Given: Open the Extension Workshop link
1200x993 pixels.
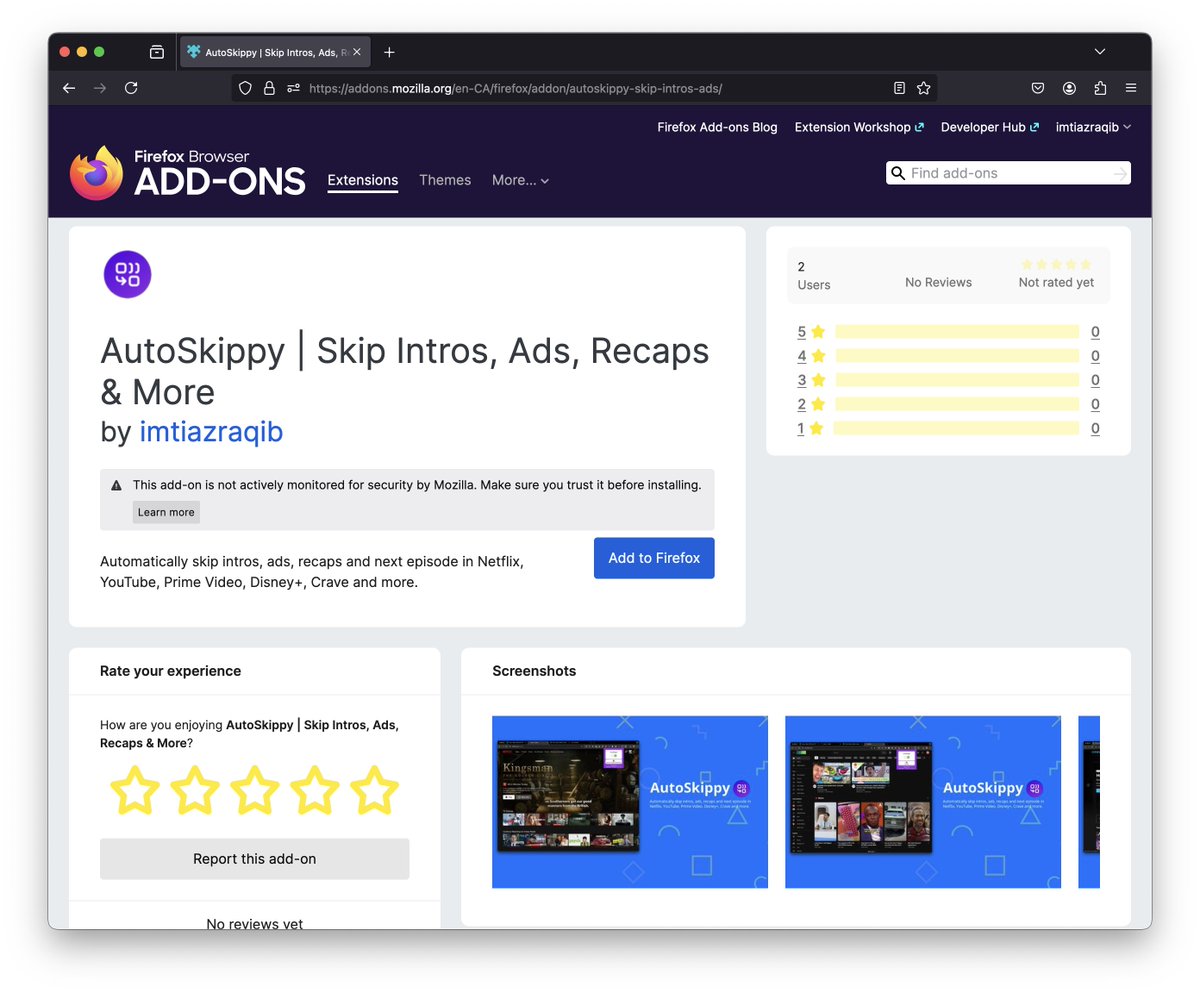Looking at the screenshot, I should 859,127.
